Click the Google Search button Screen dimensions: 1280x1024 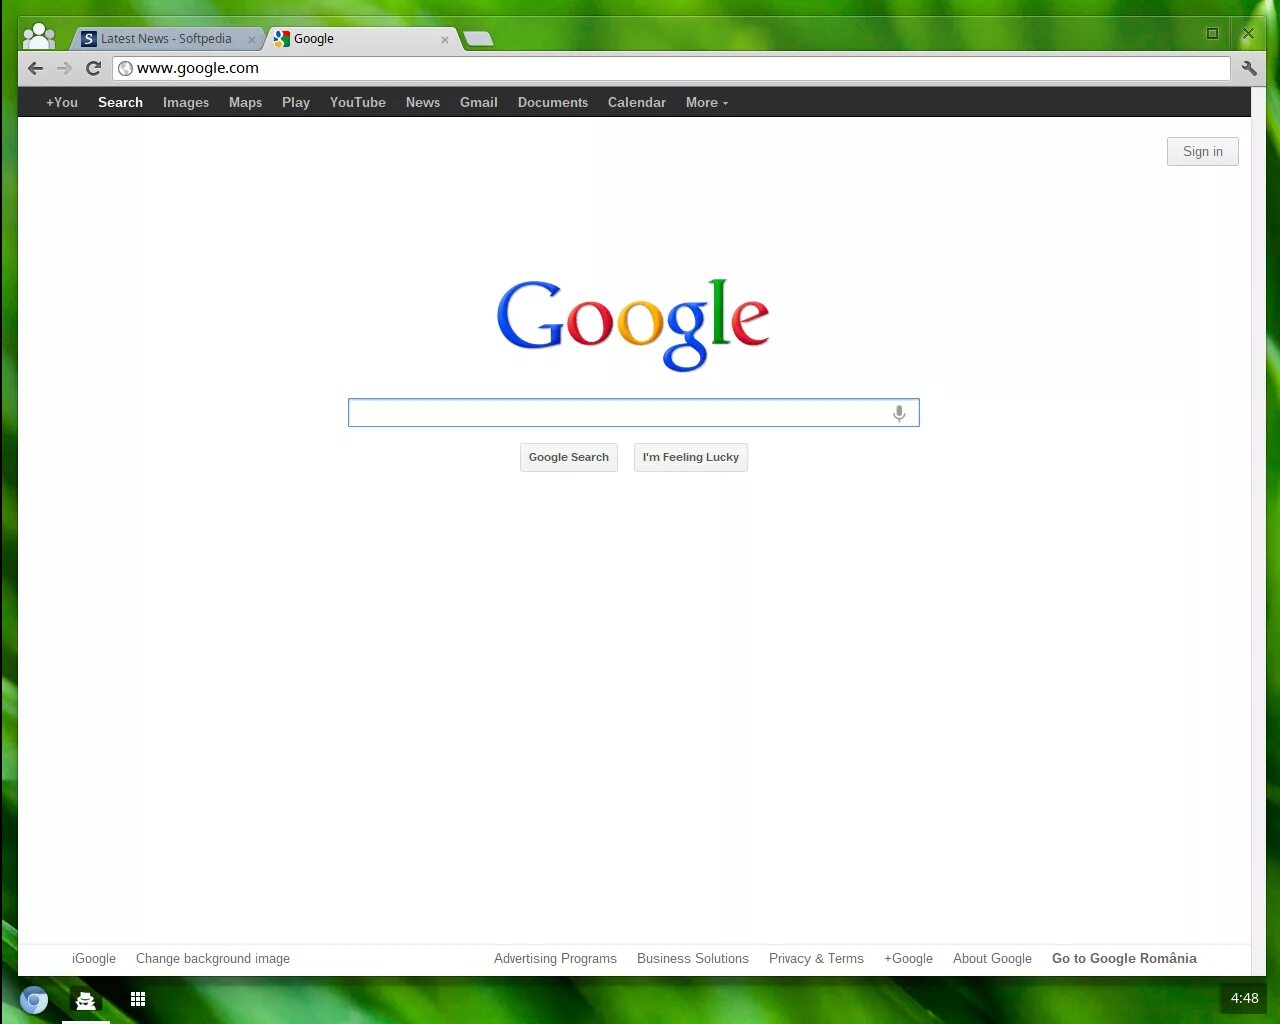click(569, 457)
